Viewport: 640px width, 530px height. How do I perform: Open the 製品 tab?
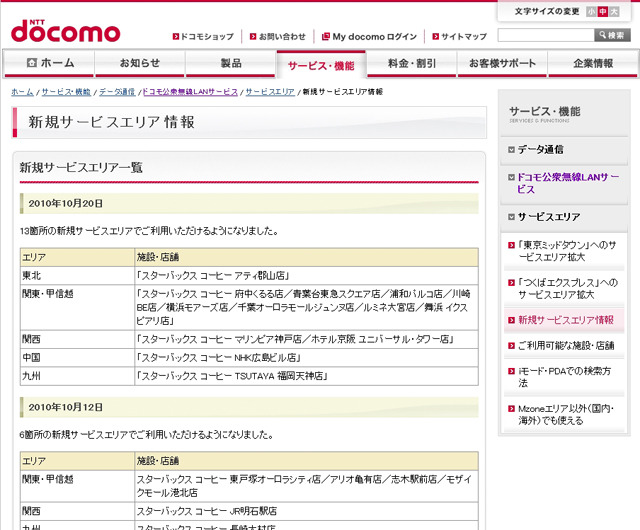click(231, 63)
